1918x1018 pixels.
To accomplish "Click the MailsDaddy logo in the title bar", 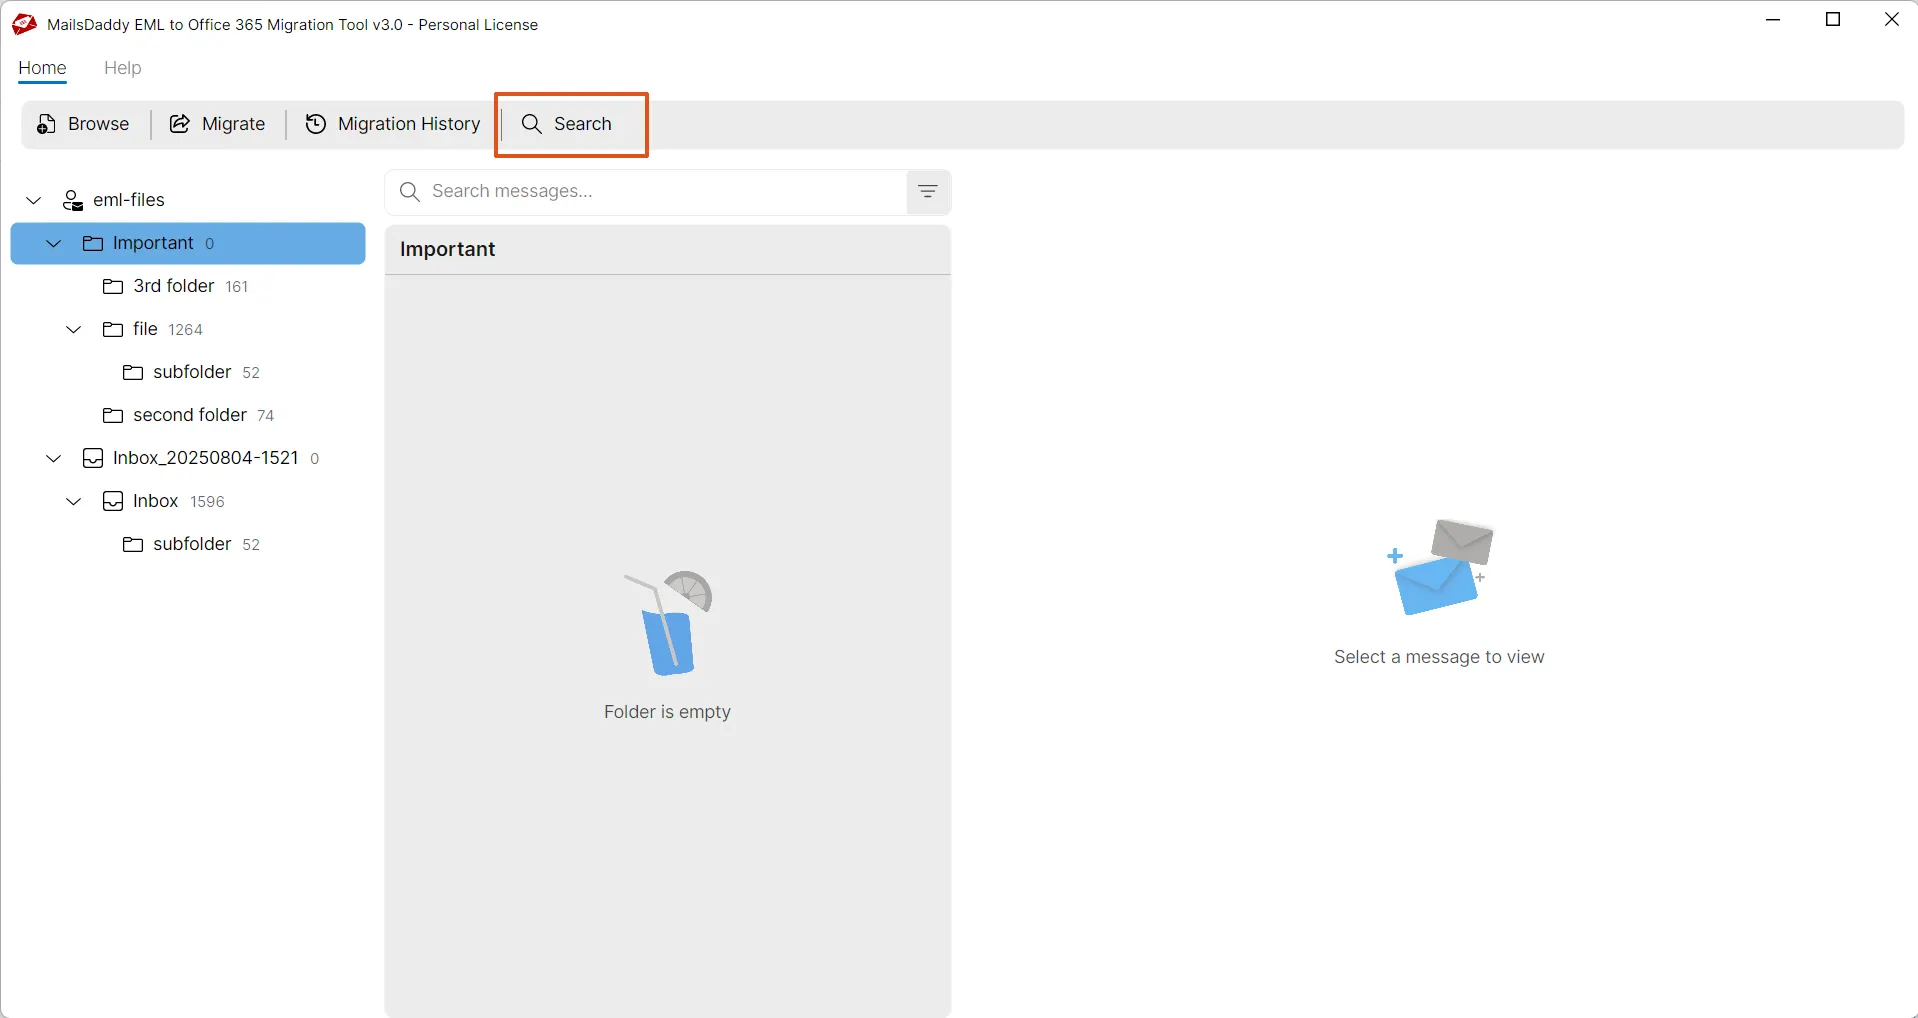I will (22, 24).
